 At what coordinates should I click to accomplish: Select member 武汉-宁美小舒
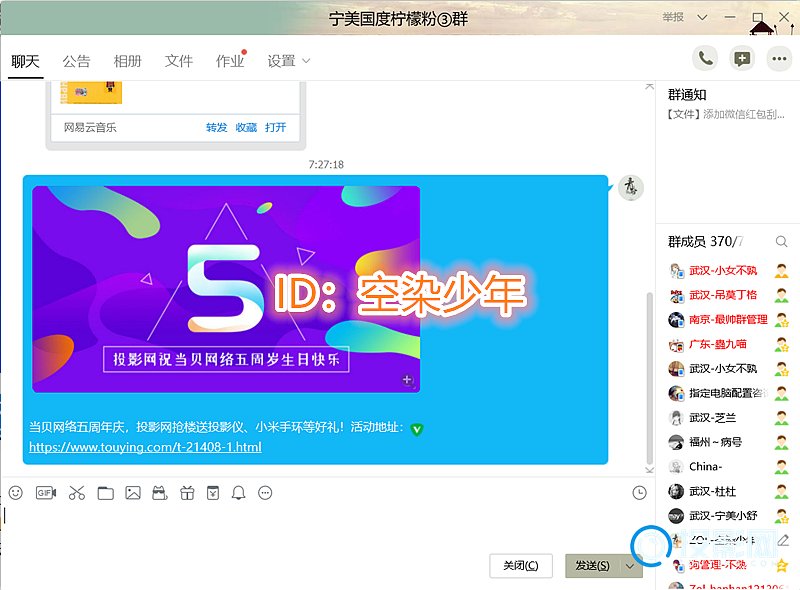click(729, 515)
